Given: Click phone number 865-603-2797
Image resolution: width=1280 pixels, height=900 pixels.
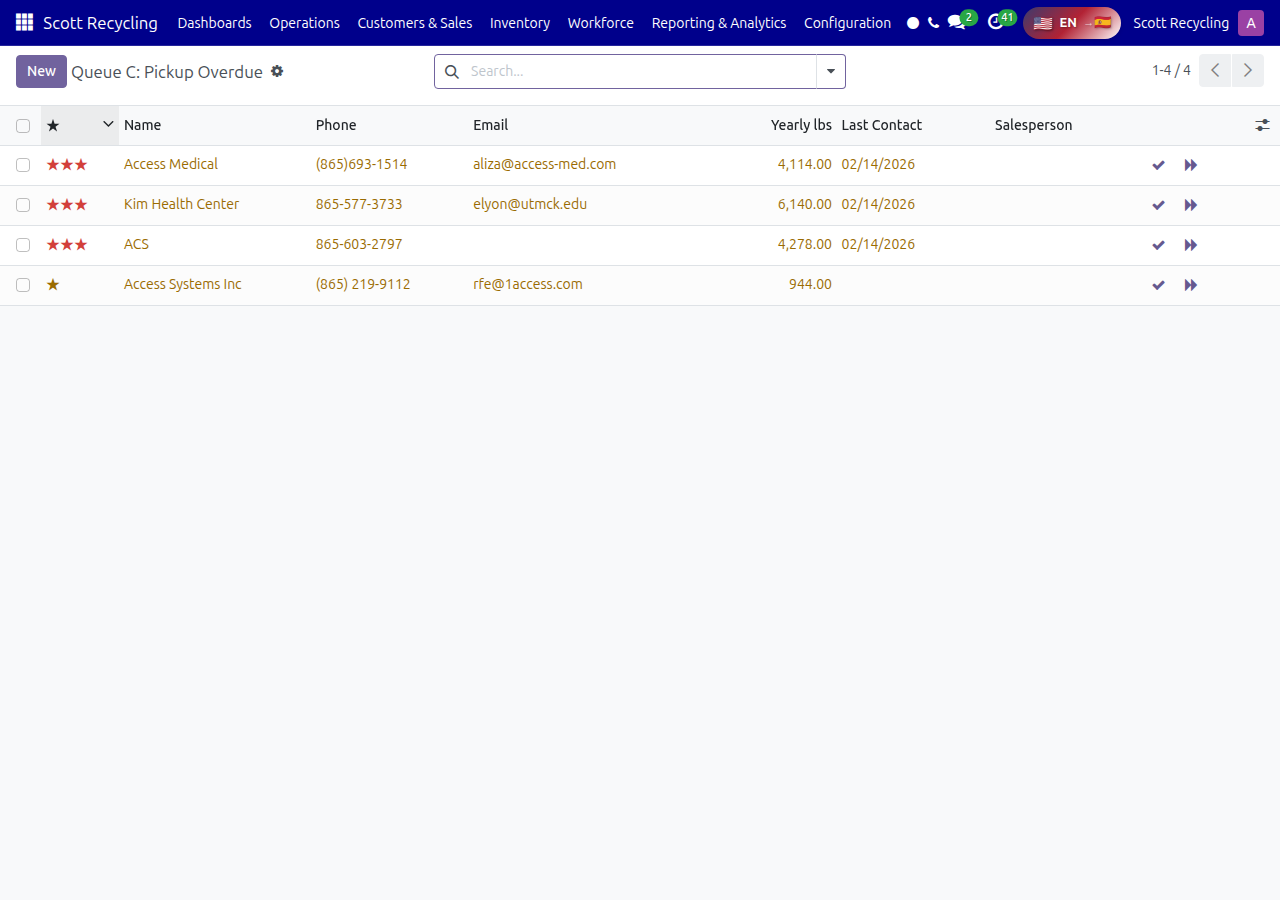Looking at the screenshot, I should (x=359, y=244).
